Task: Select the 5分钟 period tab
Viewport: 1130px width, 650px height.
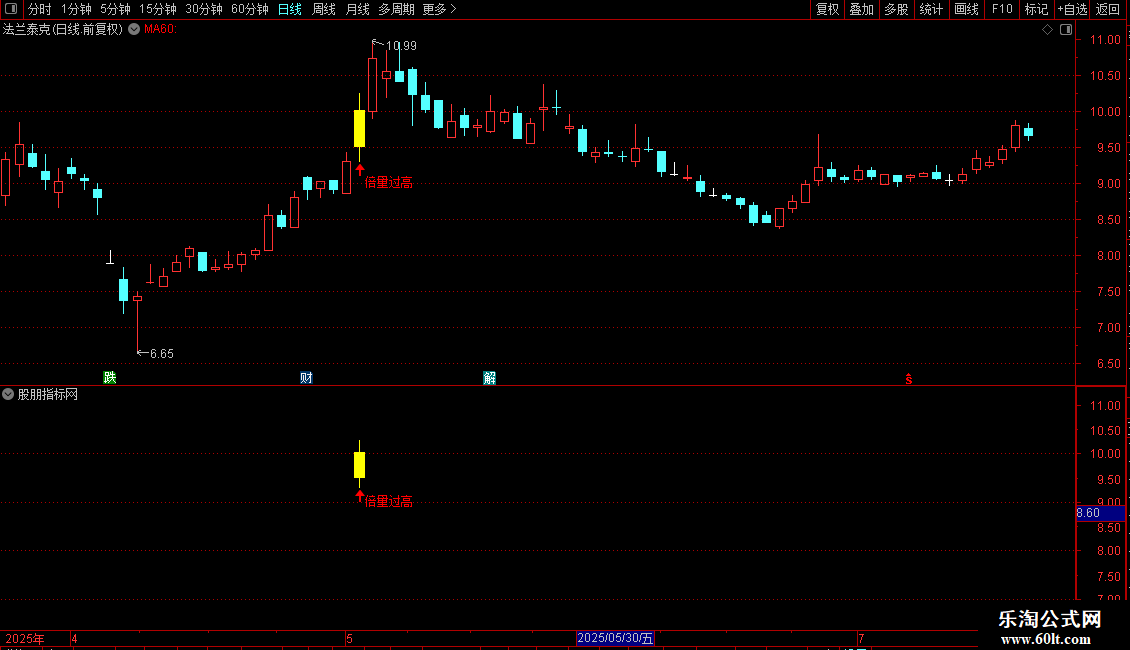Action: (x=115, y=9)
